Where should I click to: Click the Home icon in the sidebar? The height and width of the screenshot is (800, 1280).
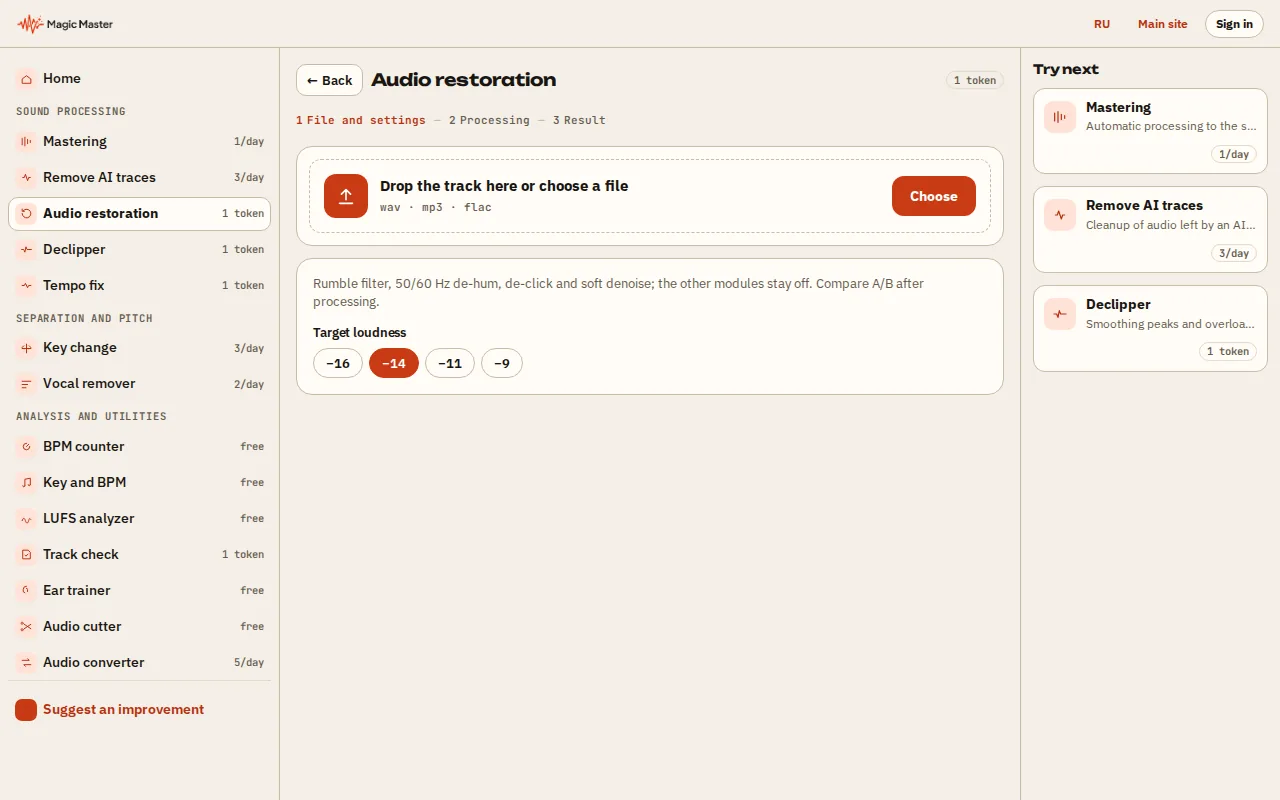click(26, 78)
